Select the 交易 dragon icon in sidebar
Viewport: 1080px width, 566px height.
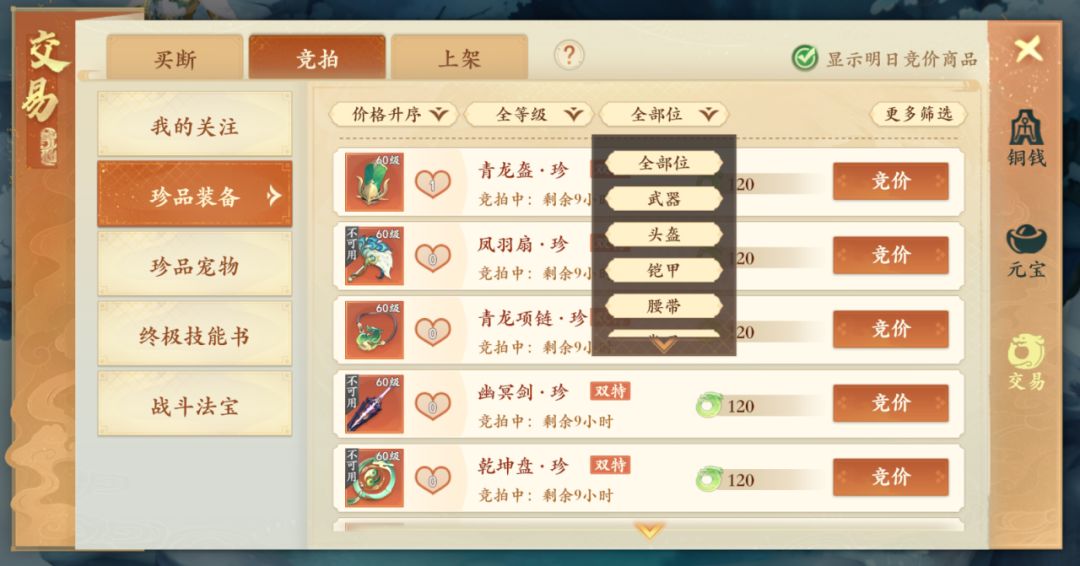(x=1026, y=362)
